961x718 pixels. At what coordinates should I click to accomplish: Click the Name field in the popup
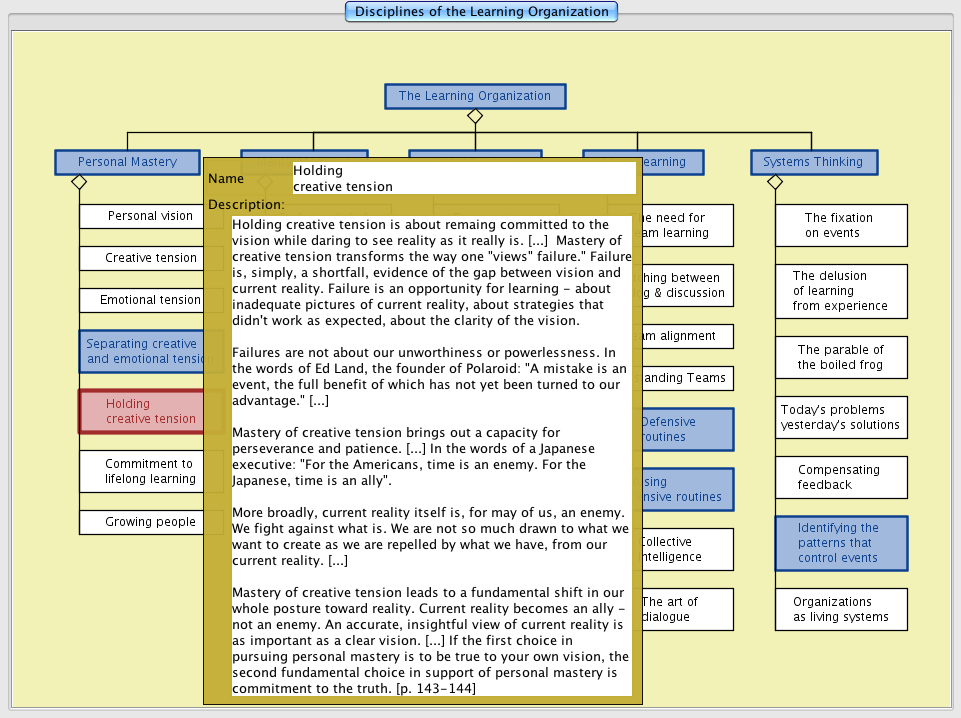[463, 178]
